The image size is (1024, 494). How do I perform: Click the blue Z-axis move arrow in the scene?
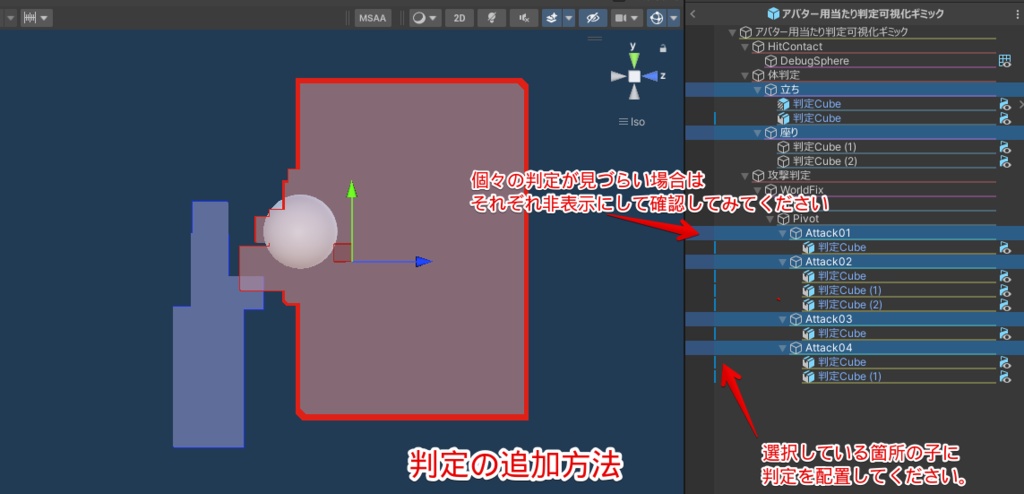tap(424, 261)
